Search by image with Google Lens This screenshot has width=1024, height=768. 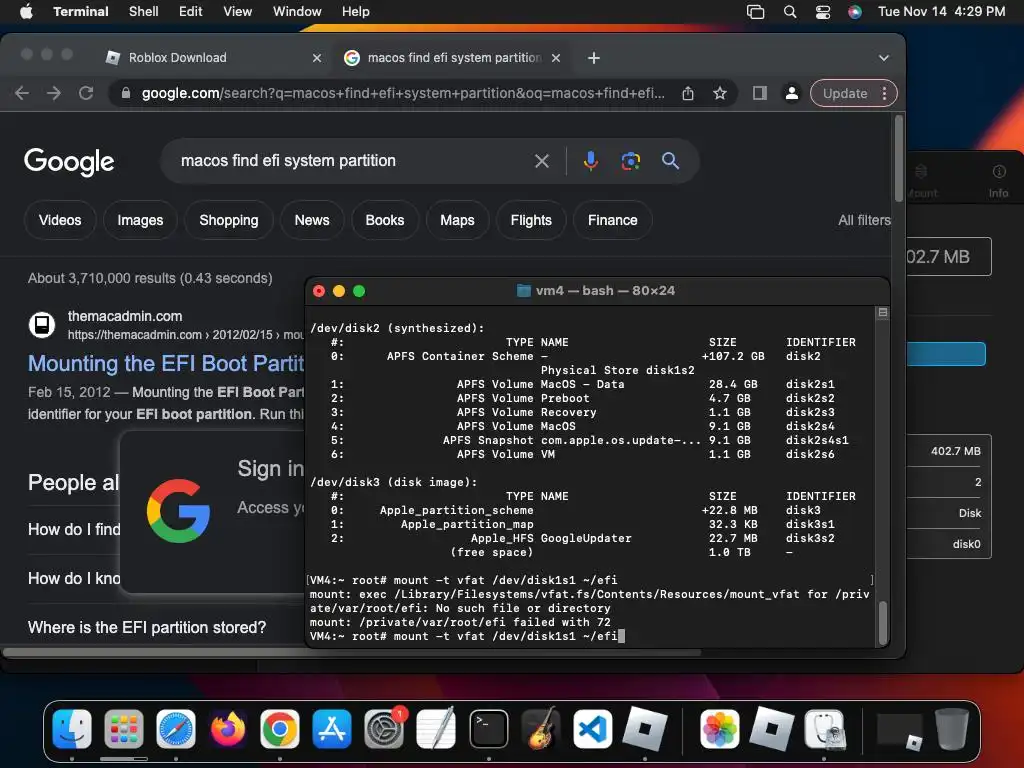pyautogui.click(x=630, y=161)
